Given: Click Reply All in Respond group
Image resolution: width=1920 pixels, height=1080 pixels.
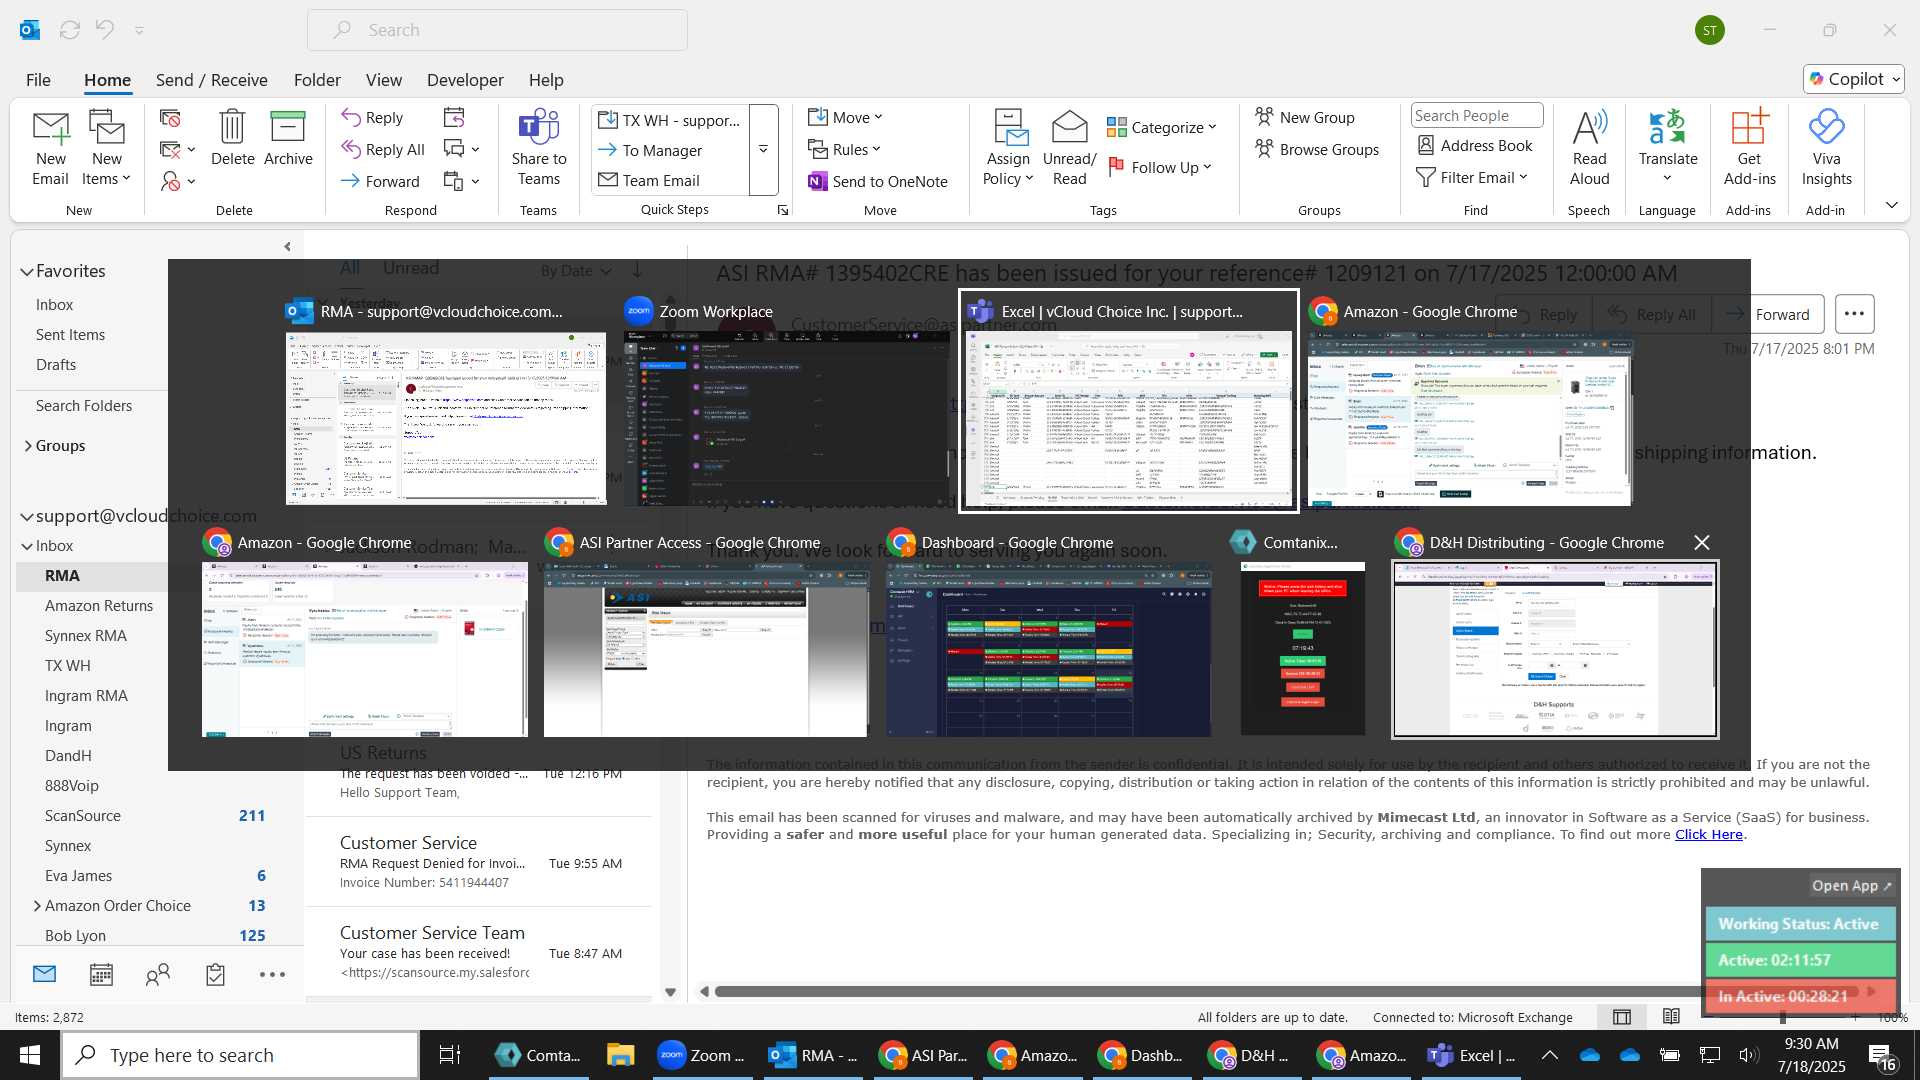Looking at the screenshot, I should tap(383, 150).
